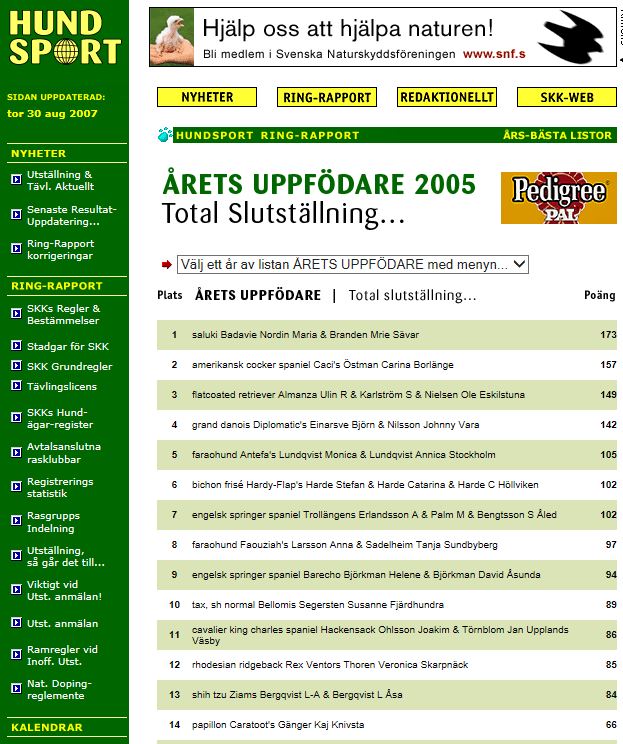Click row 10 tax Bellomis entry
The height and width of the screenshot is (744, 623).
click(387, 604)
